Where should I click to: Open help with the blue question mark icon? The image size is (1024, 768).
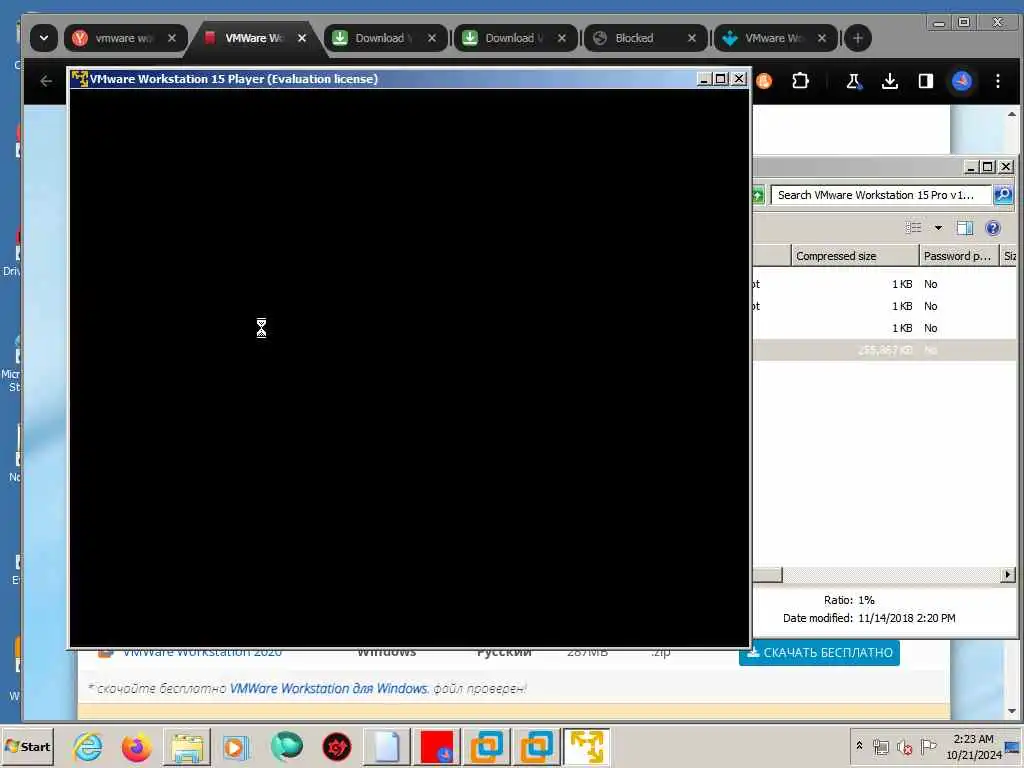[x=993, y=228]
